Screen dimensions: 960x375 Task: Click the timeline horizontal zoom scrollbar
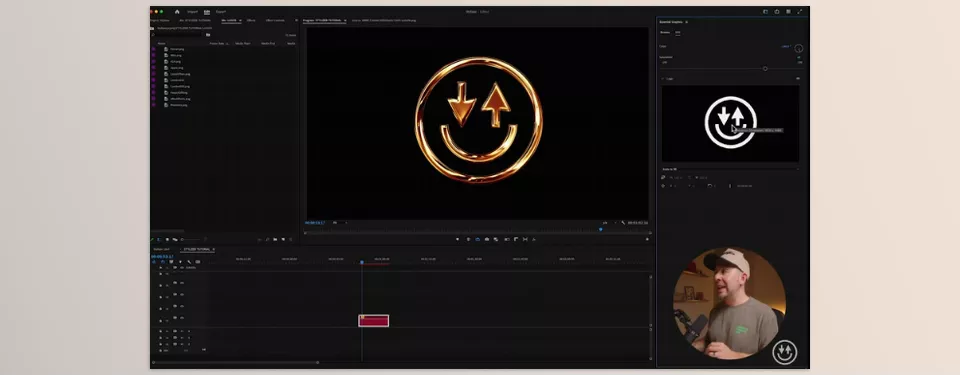(235, 362)
